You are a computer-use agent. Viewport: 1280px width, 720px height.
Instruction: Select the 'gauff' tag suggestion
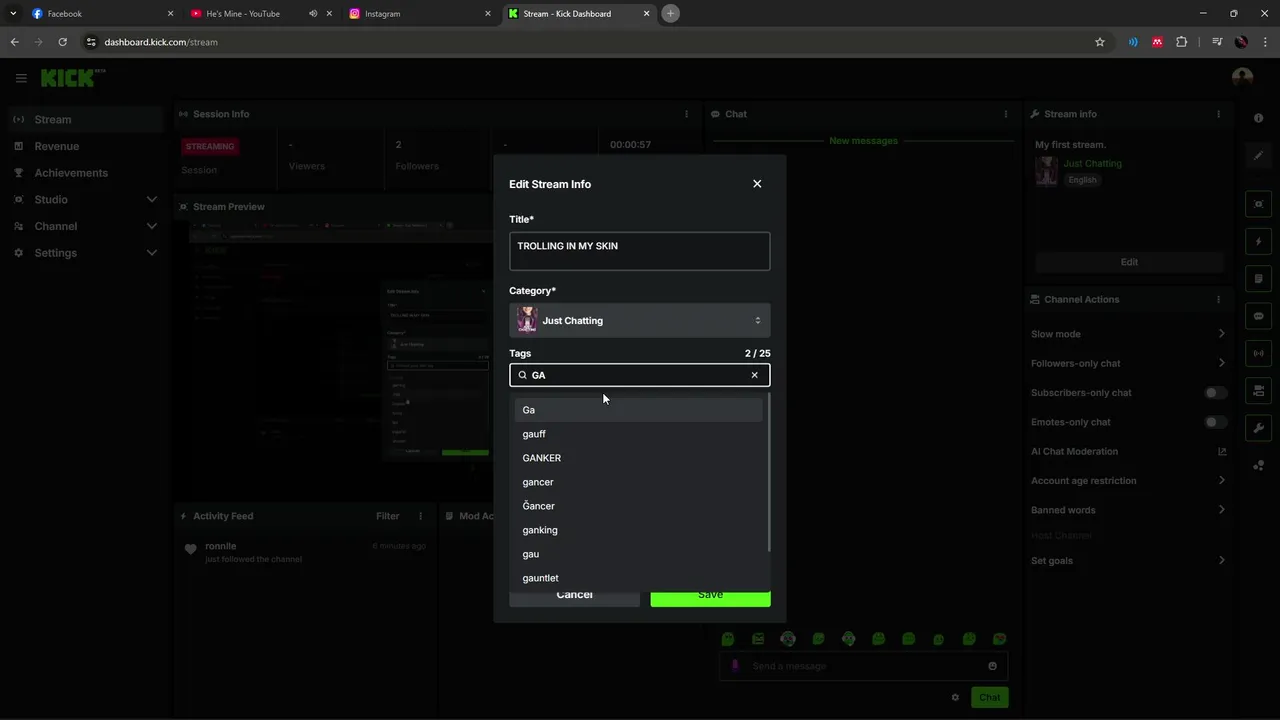click(x=638, y=434)
